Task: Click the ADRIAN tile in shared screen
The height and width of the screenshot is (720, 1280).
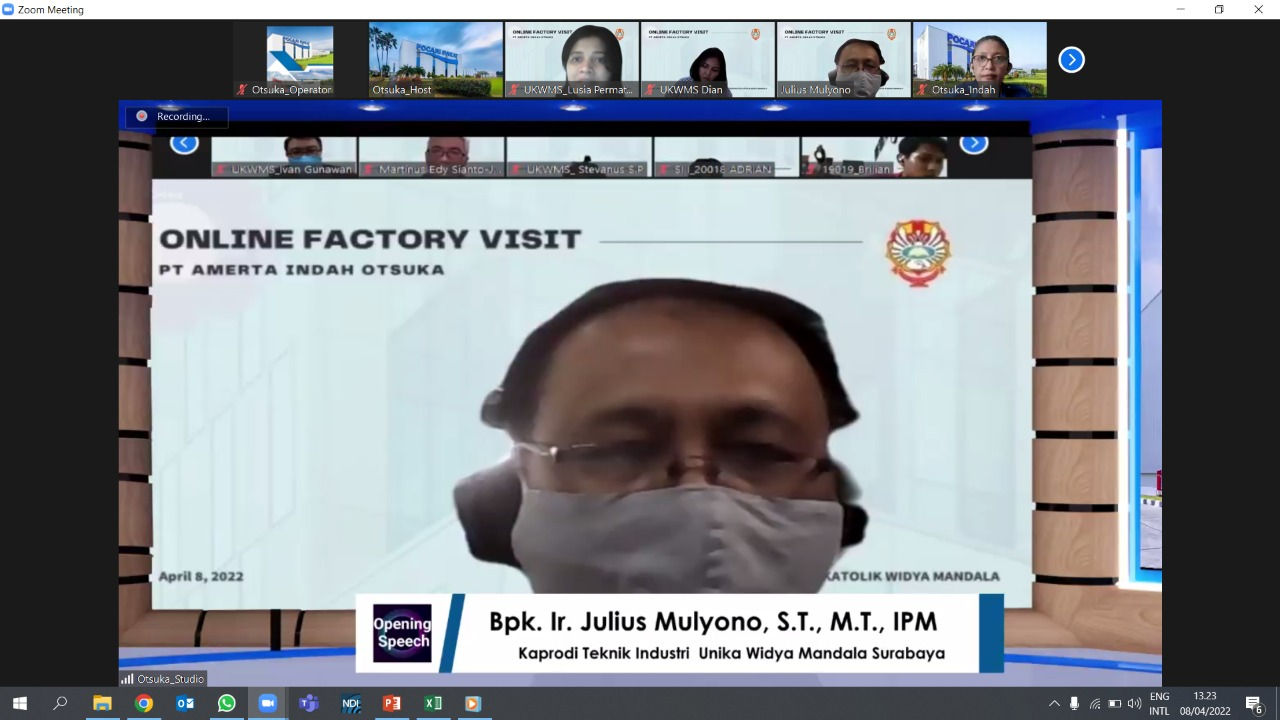Action: pyautogui.click(x=726, y=157)
